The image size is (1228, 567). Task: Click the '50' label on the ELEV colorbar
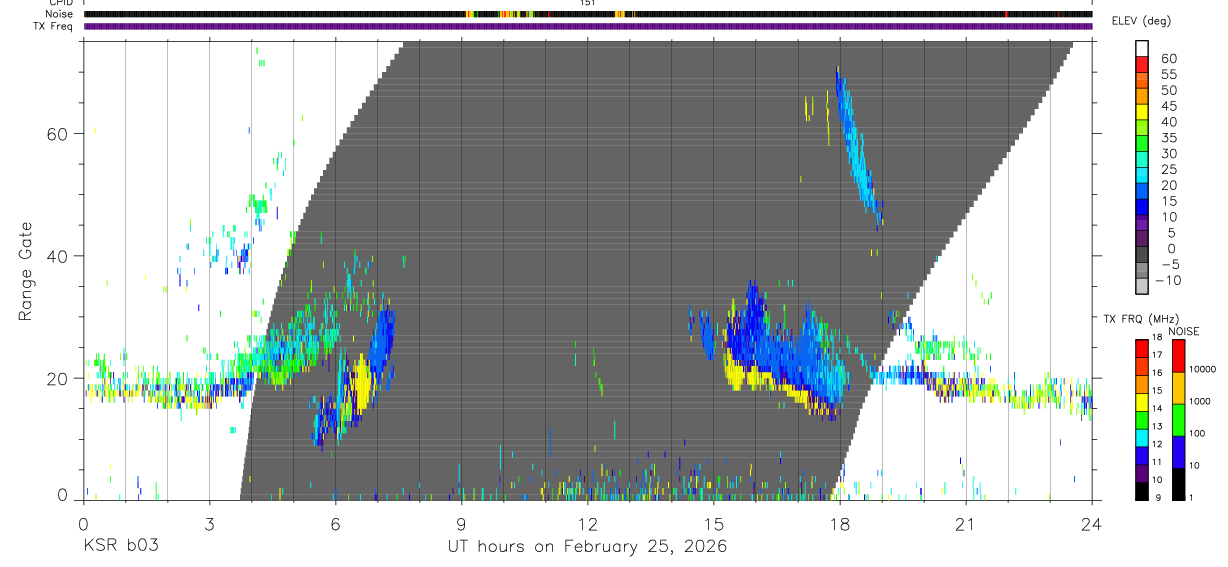coord(1169,91)
